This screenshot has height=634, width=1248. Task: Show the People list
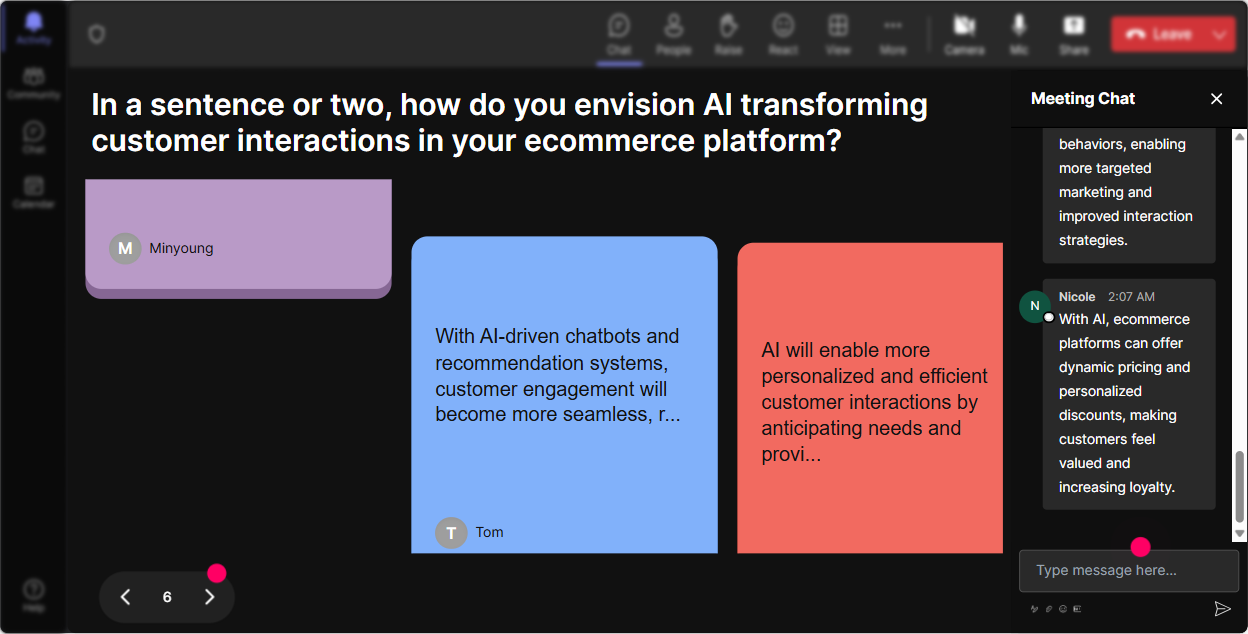pyautogui.click(x=673, y=34)
